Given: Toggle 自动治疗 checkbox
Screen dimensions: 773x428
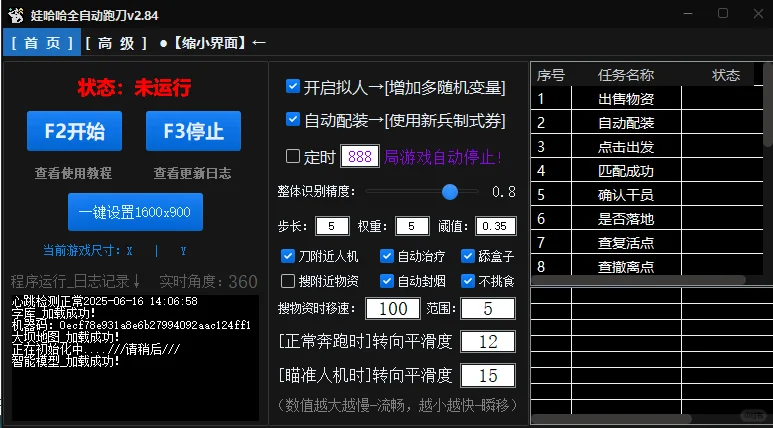Looking at the screenshot, I should pos(386,256).
